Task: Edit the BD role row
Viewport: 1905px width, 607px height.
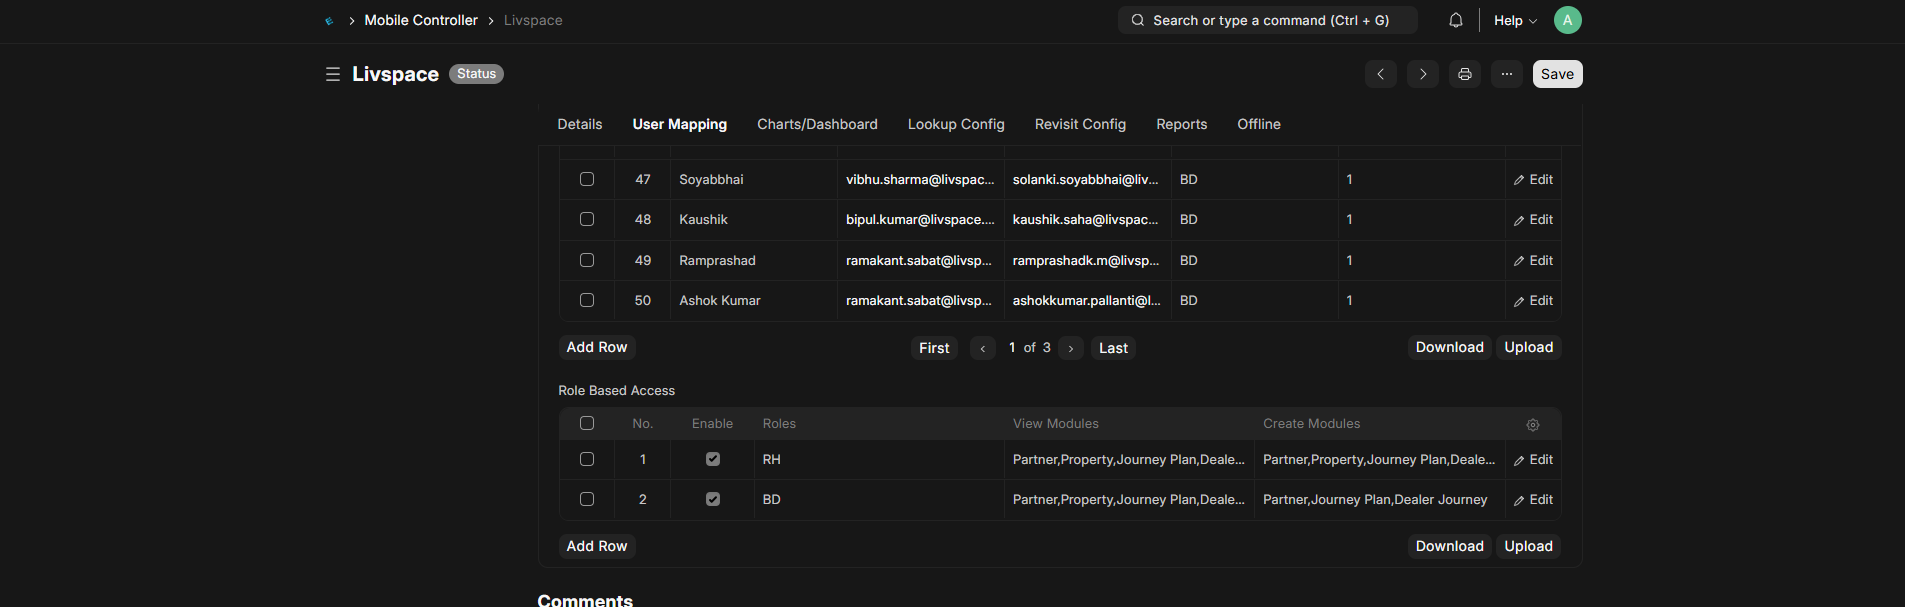Action: tap(1533, 500)
